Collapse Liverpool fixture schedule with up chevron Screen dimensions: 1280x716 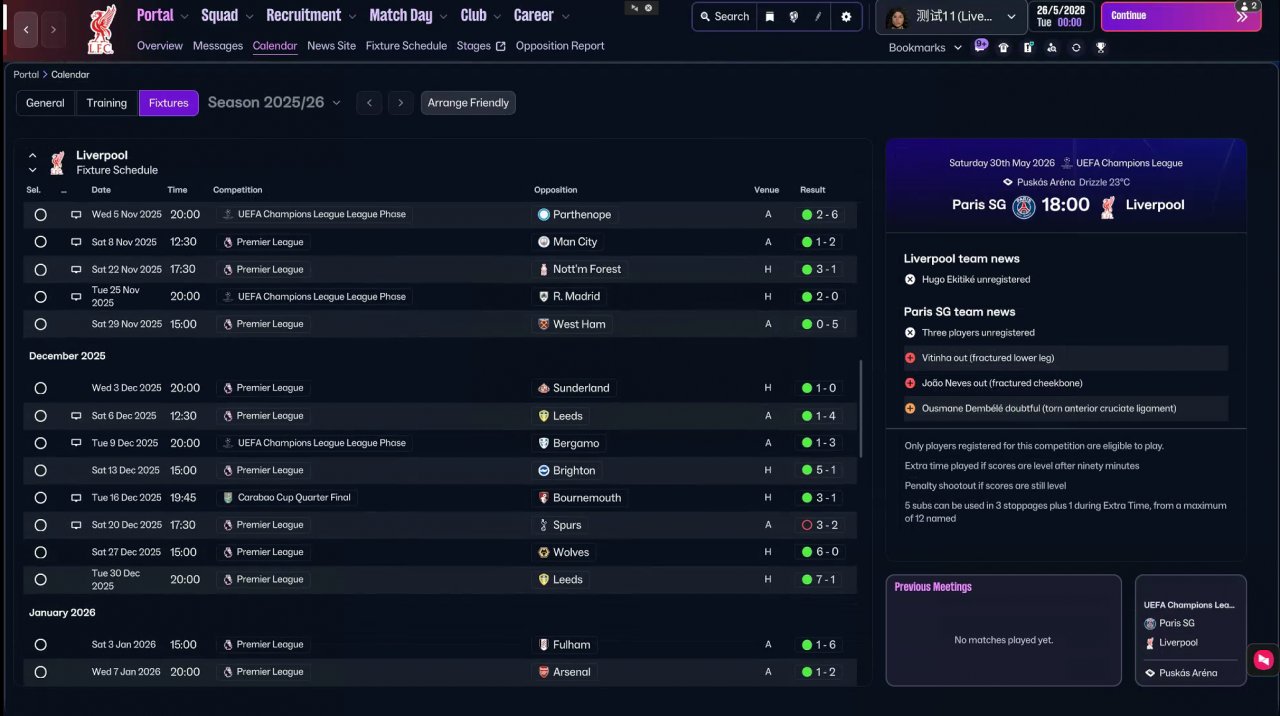[x=32, y=156]
